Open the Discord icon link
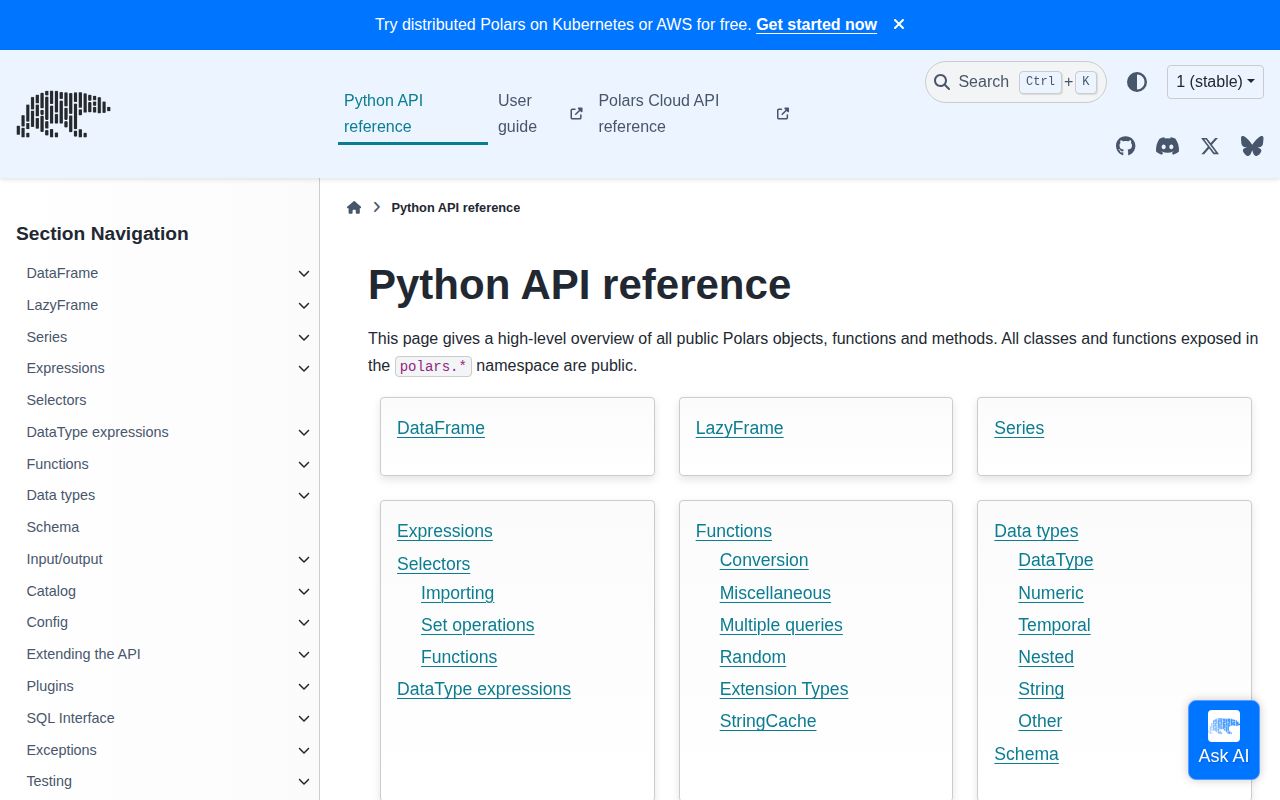The height and width of the screenshot is (800, 1280). pos(1167,146)
